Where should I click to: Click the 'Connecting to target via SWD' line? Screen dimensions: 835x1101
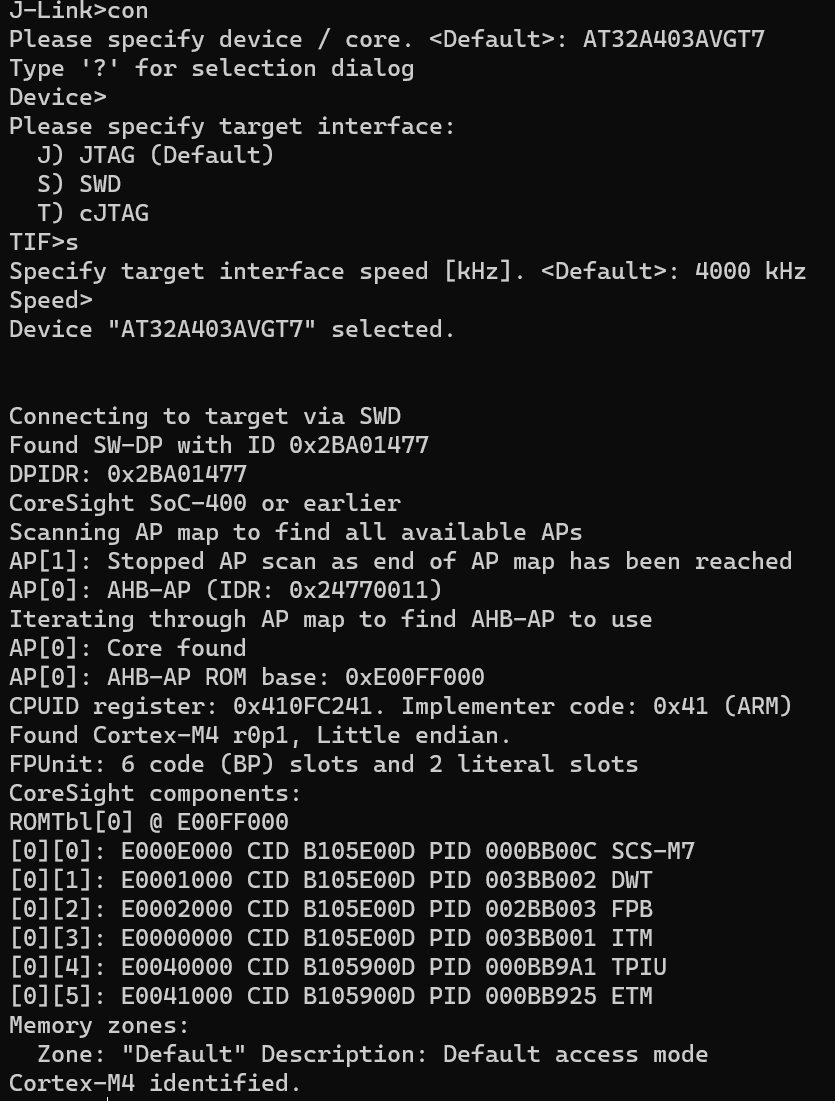(205, 416)
